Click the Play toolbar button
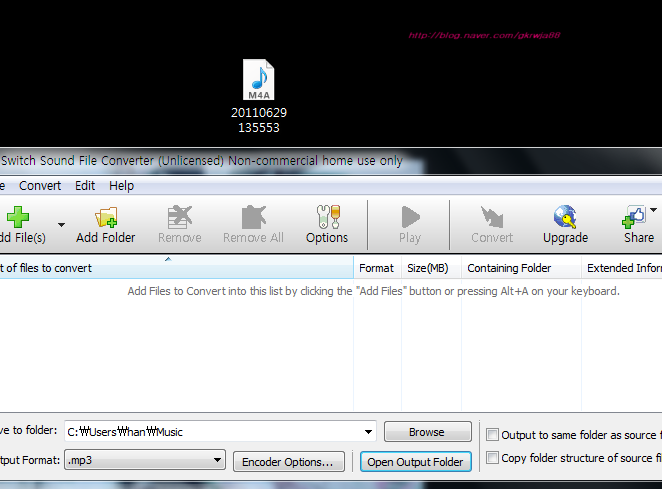Viewport: 662px width, 489px height. click(410, 225)
